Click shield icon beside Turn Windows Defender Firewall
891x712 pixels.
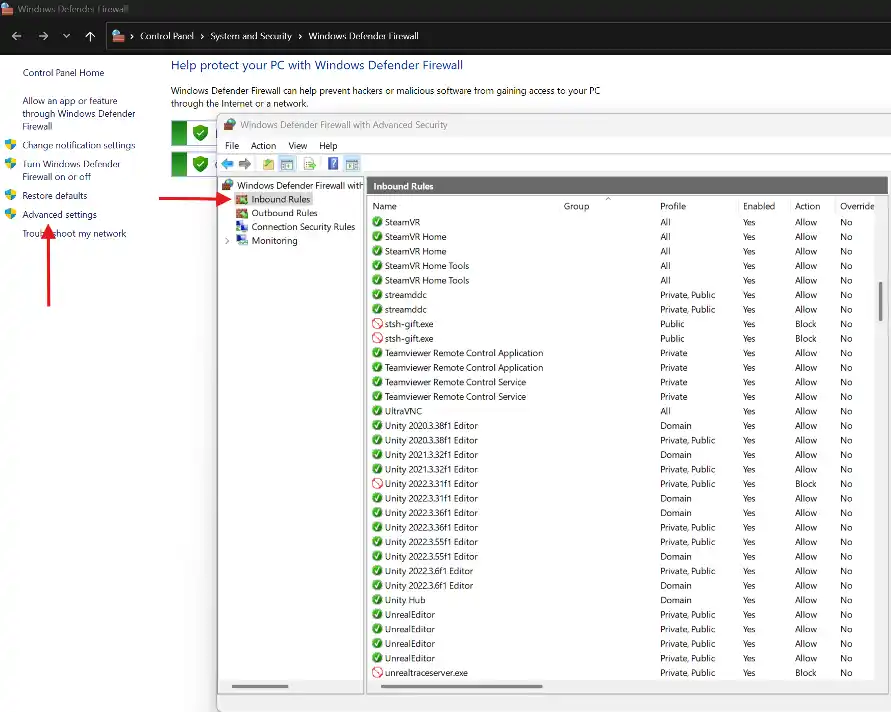pos(10,164)
